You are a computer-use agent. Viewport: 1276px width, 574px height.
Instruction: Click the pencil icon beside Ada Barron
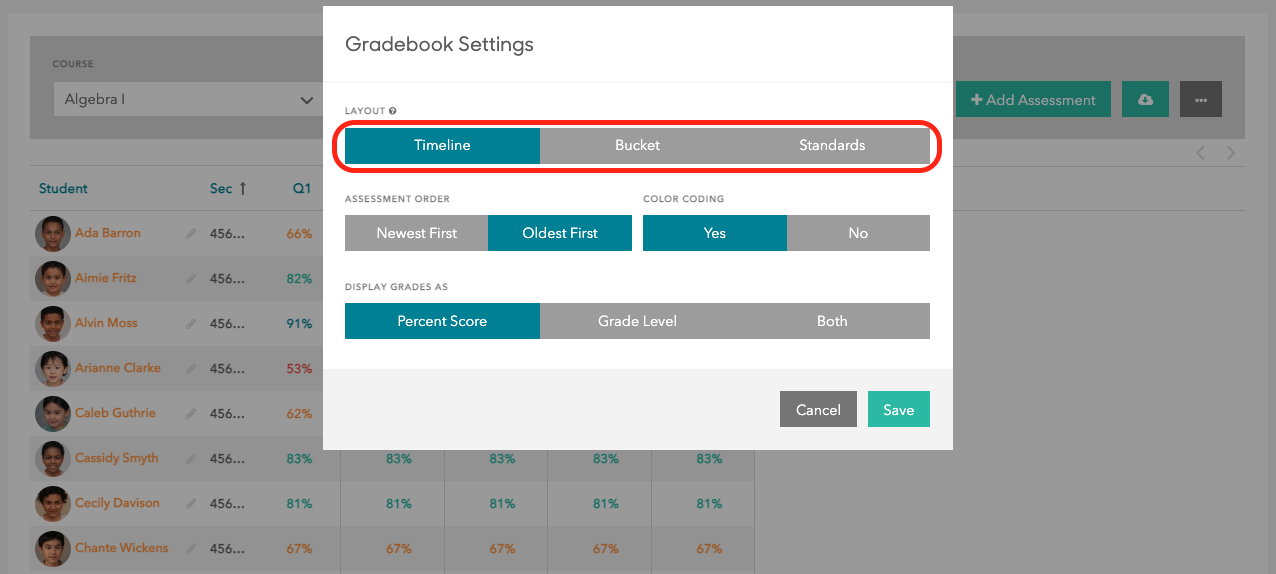click(191, 234)
